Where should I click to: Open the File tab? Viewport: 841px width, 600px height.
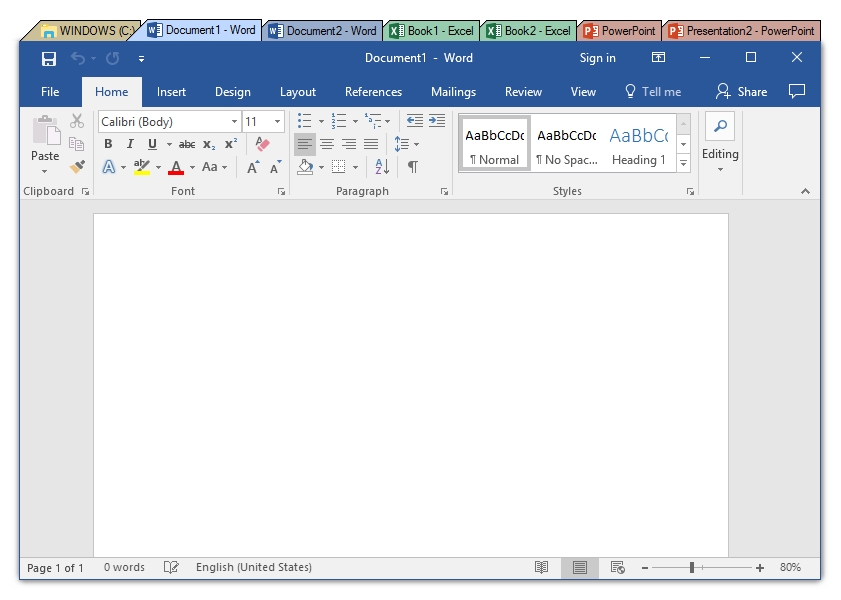(x=50, y=92)
